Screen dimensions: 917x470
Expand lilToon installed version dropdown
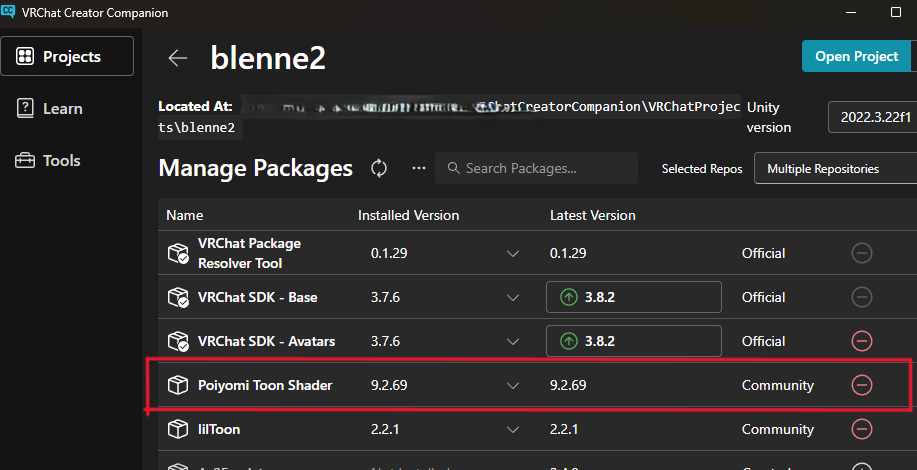click(513, 429)
